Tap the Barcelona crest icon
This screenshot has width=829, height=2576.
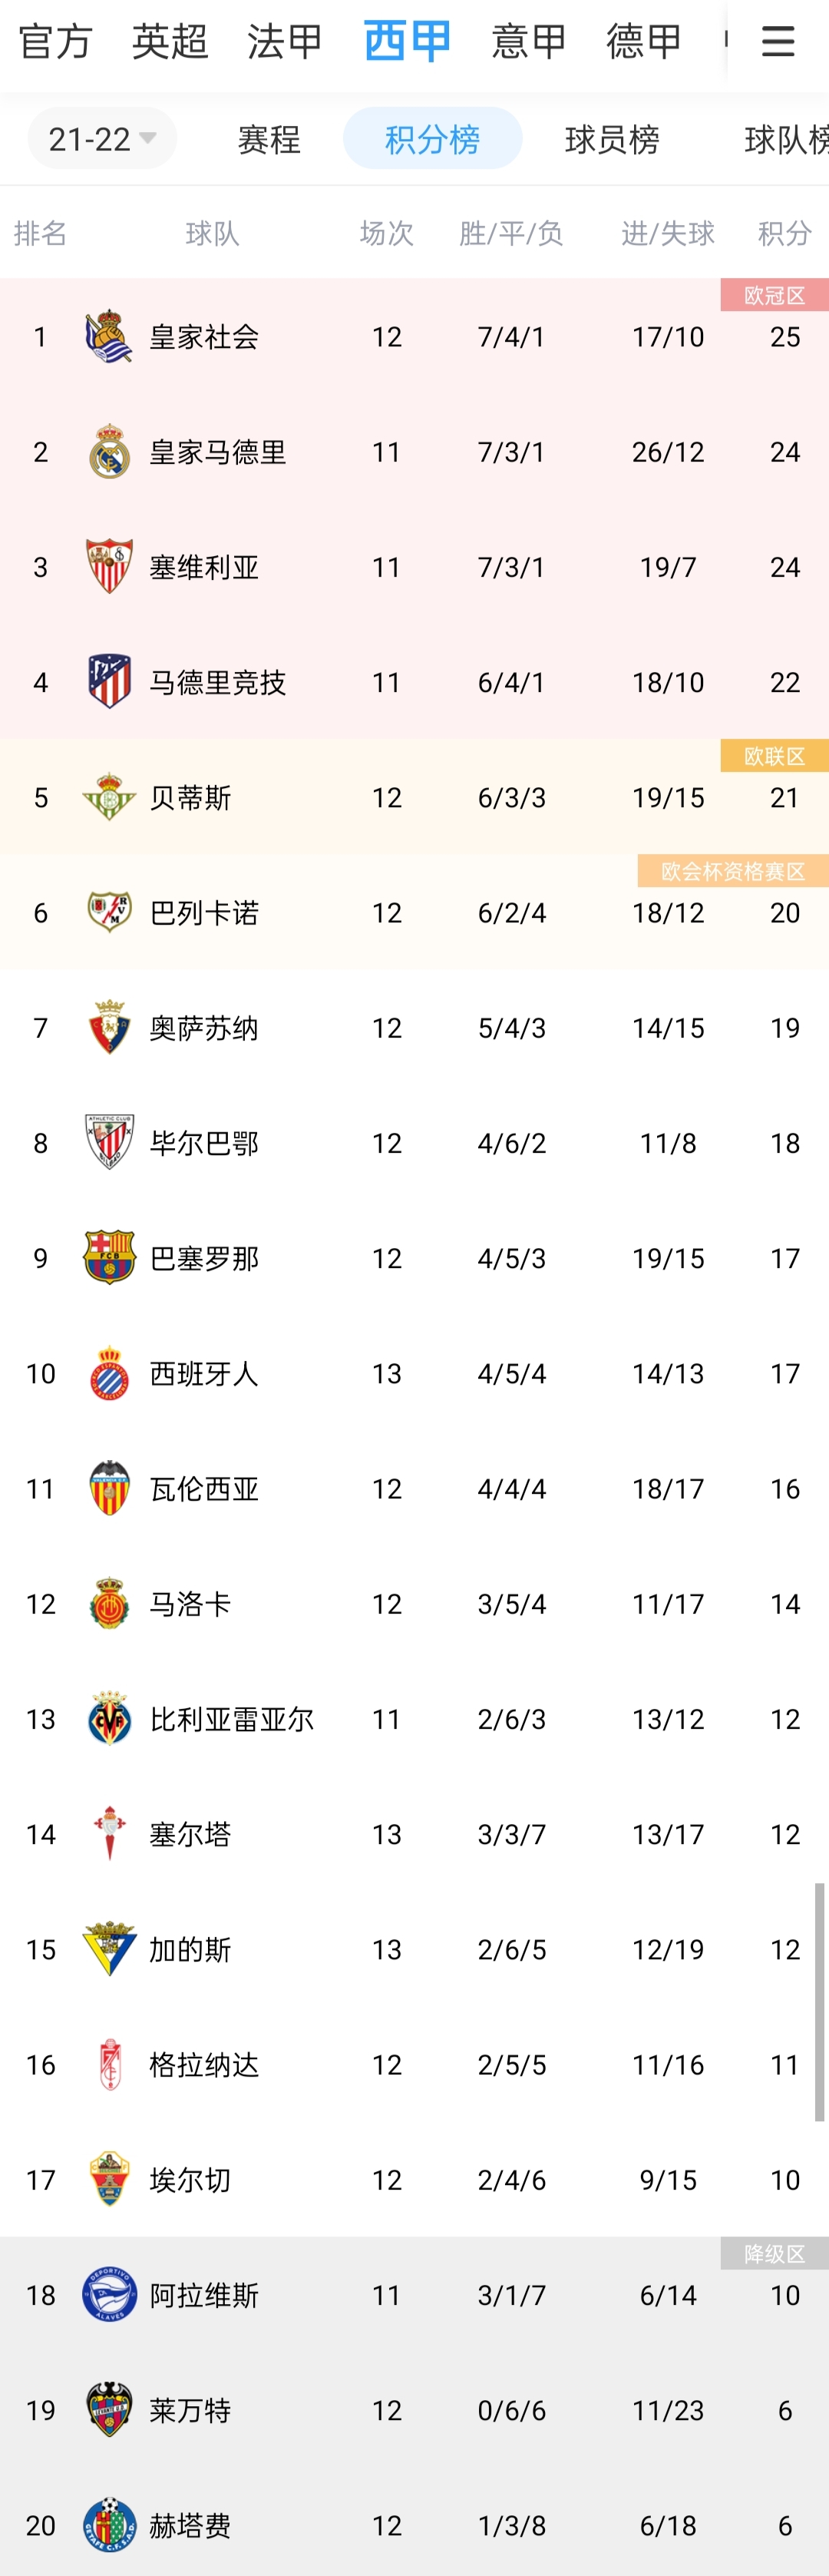[109, 1257]
